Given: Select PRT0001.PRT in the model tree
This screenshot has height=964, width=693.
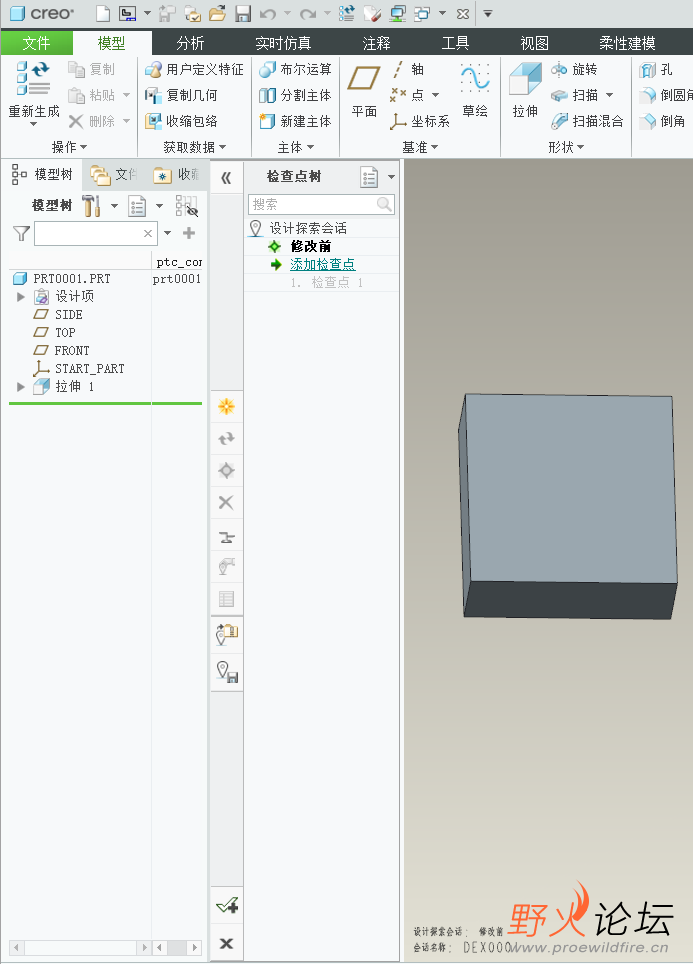Looking at the screenshot, I should pos(72,279).
